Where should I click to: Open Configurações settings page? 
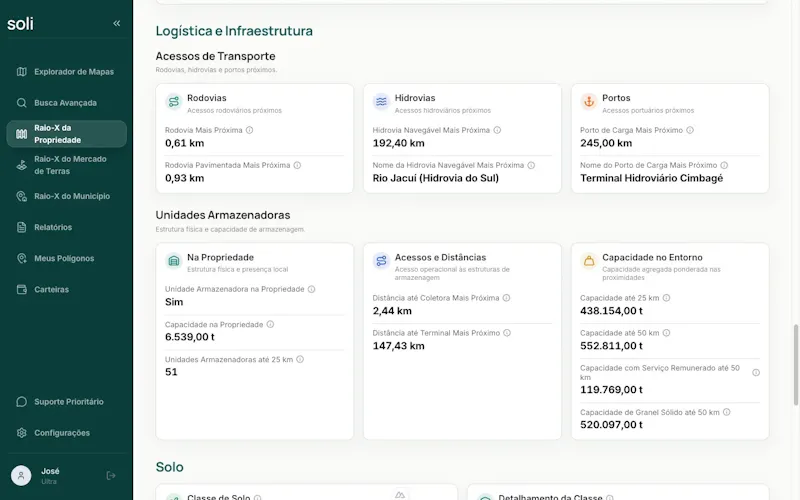coord(66,433)
